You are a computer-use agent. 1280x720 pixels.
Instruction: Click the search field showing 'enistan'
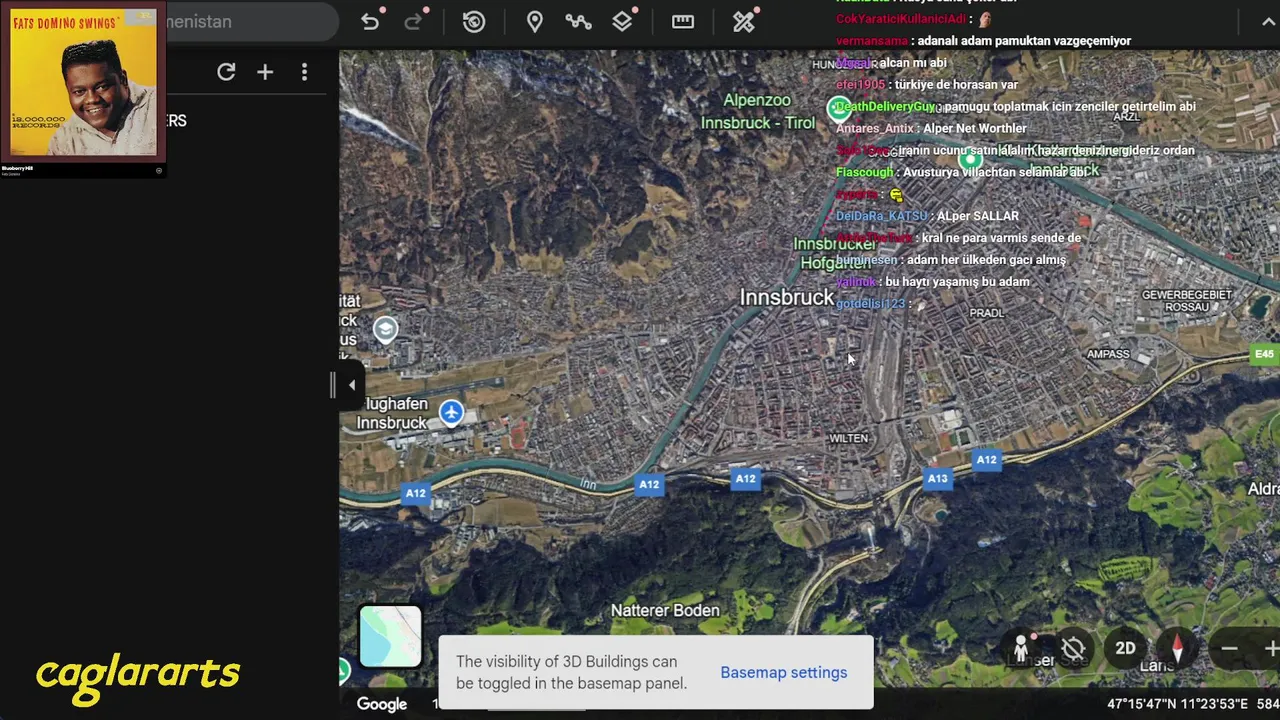click(250, 21)
